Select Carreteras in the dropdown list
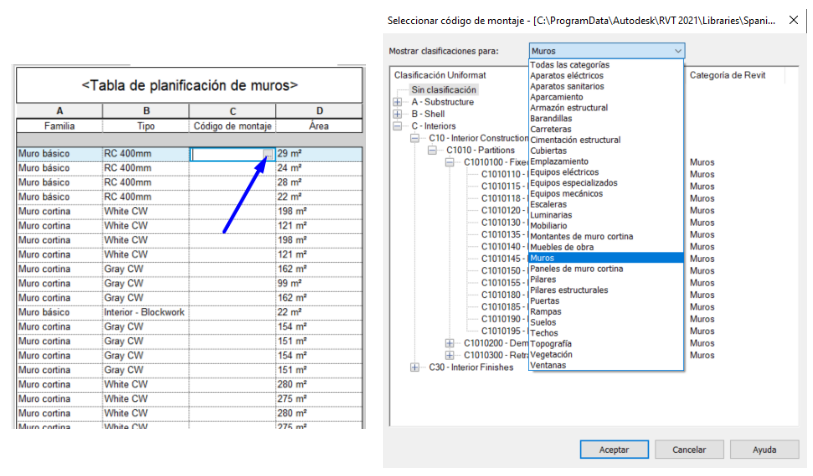This screenshot has height=476, width=813. [606, 129]
